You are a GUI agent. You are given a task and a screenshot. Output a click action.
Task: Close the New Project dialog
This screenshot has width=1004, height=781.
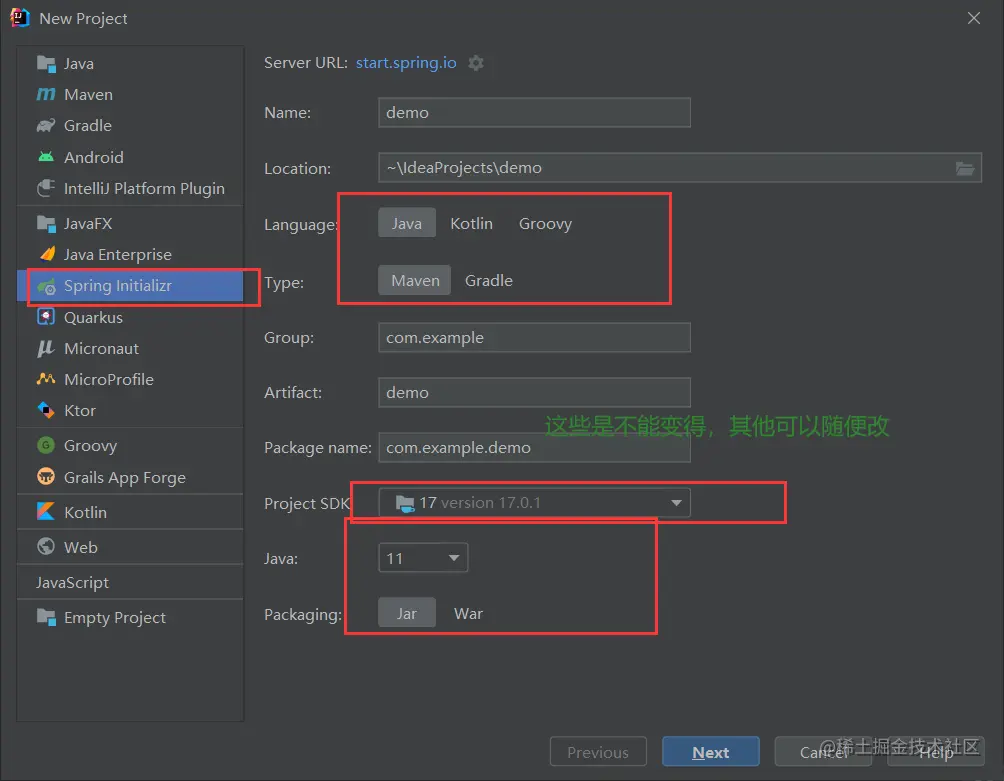coord(974,18)
